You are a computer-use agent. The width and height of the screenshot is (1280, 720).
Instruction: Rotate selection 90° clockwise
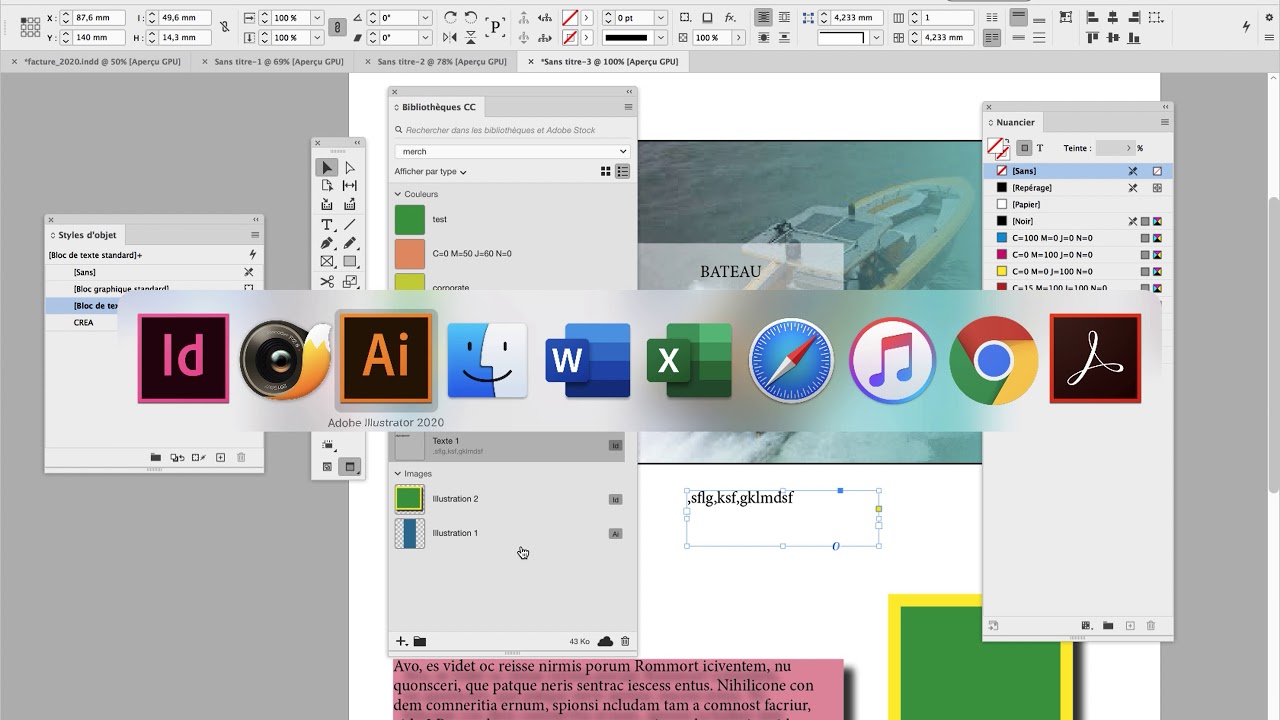pyautogui.click(x=450, y=18)
